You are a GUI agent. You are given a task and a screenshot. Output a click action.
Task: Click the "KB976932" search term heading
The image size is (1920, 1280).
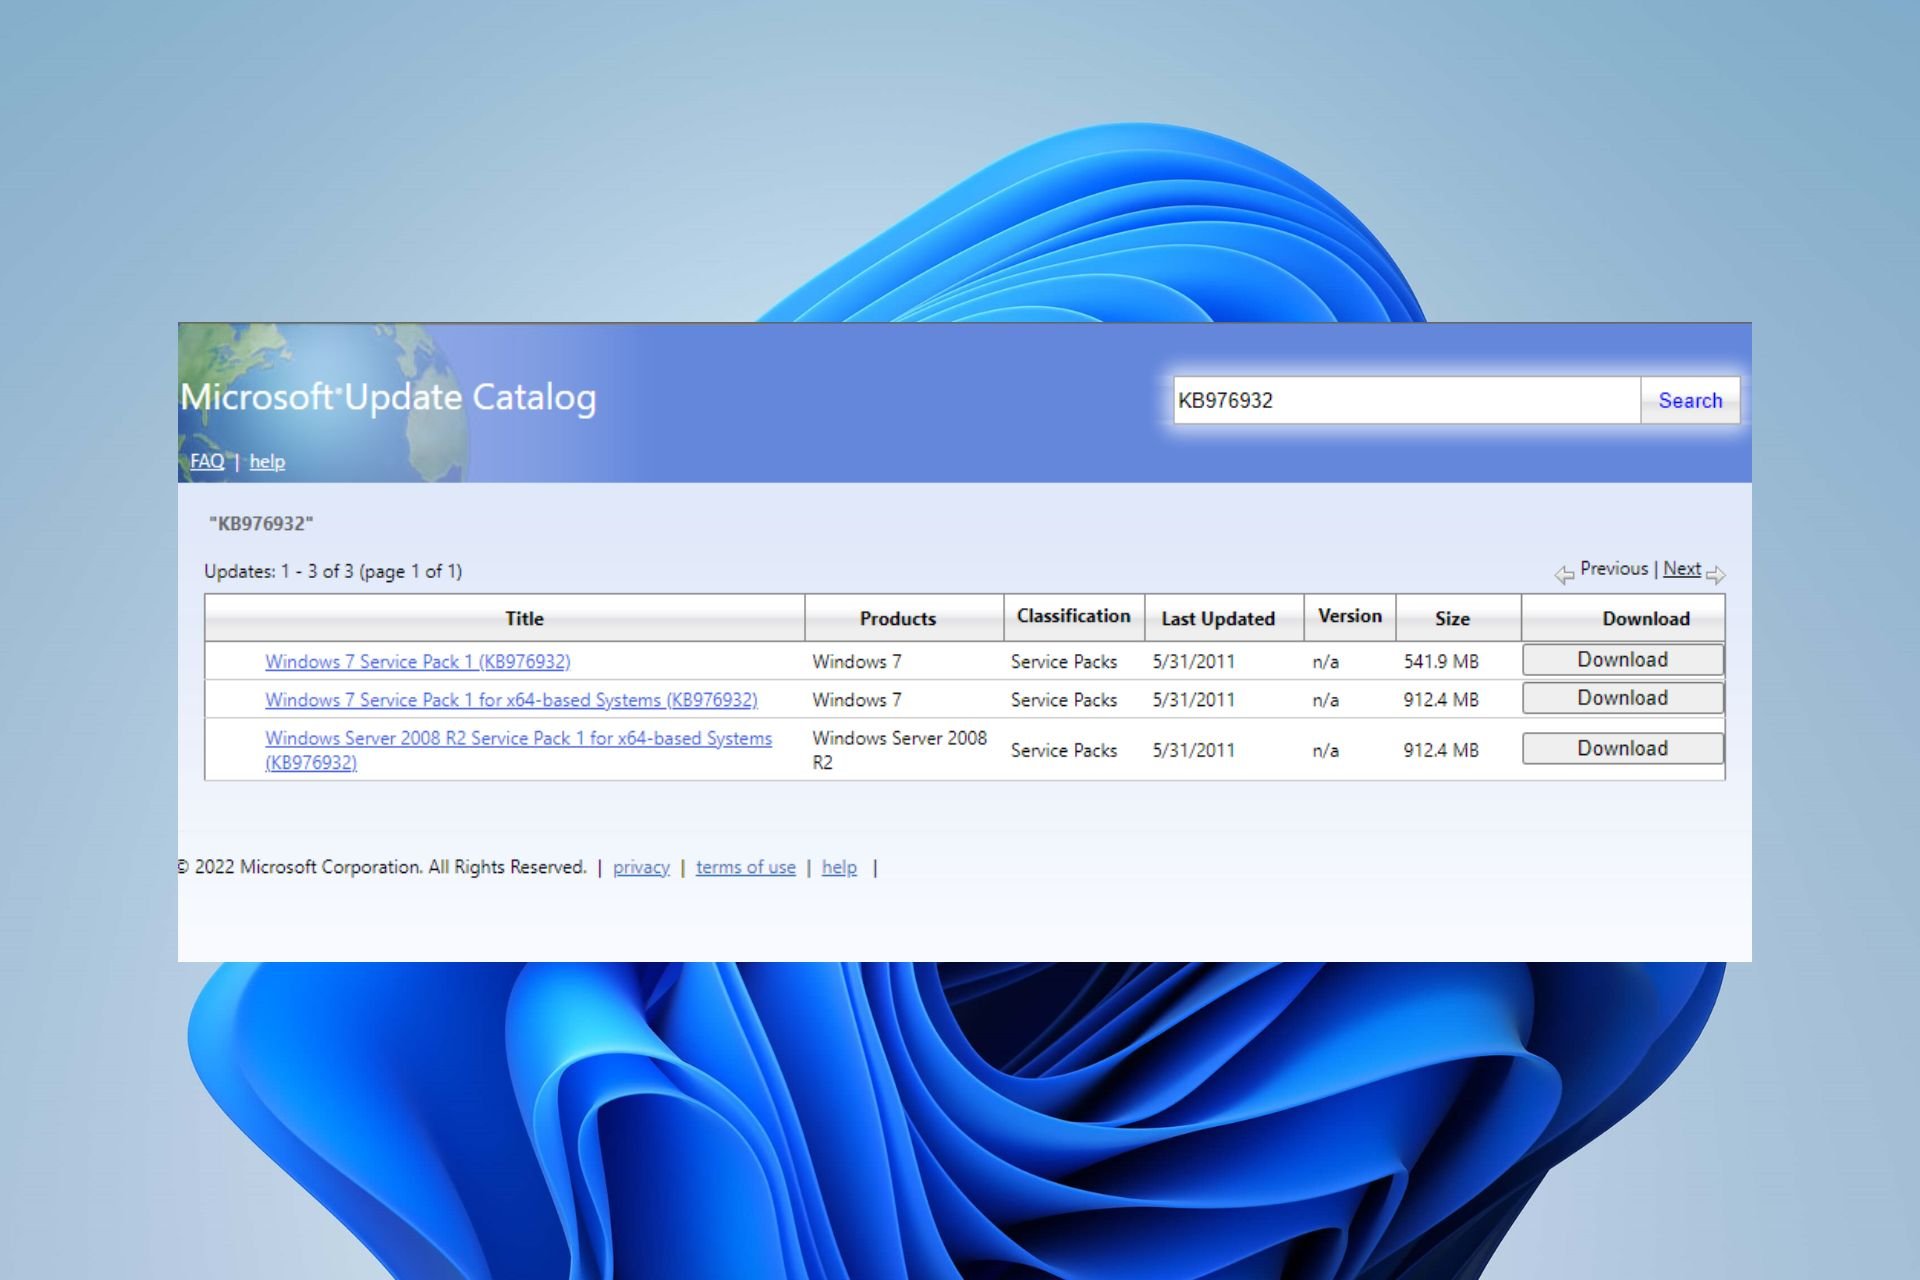click(261, 523)
